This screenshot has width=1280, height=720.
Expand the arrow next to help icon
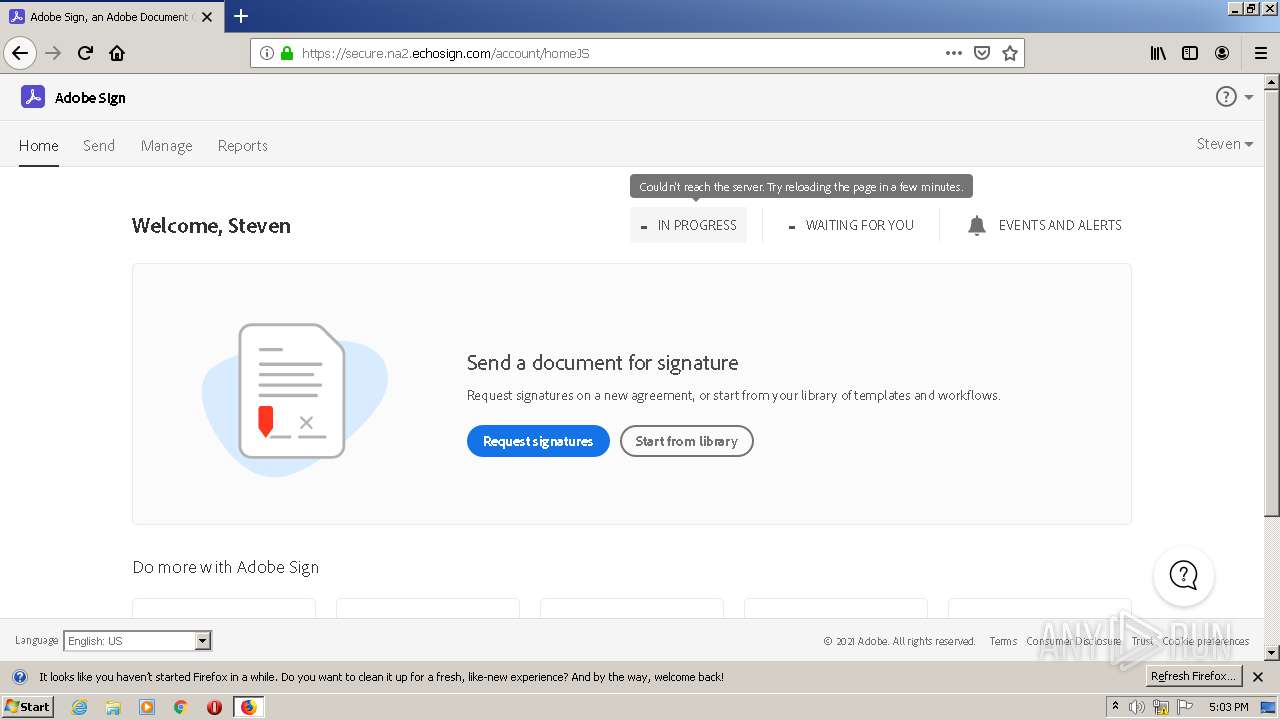pos(1249,98)
